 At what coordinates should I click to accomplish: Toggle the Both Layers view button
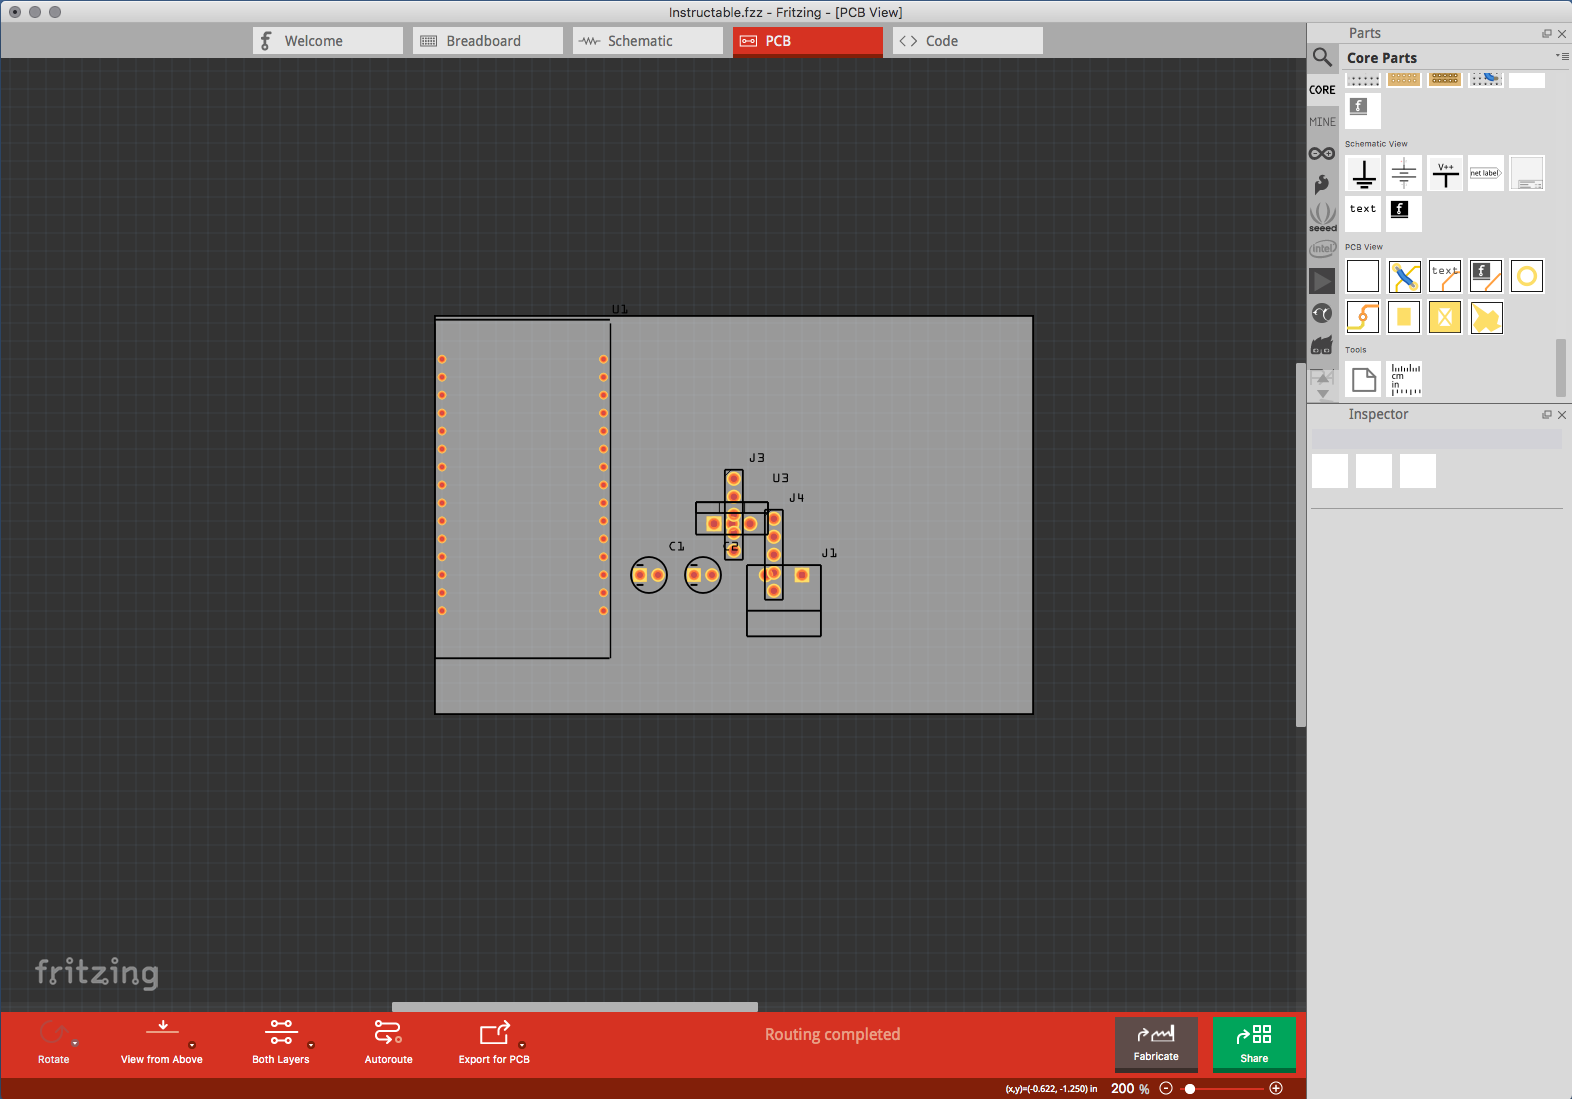click(x=281, y=1042)
